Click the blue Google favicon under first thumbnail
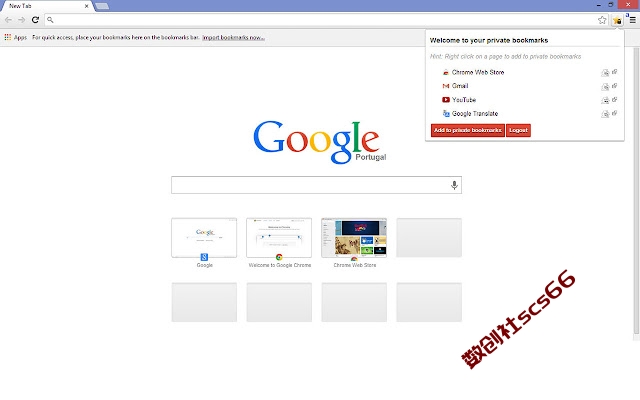This screenshot has height=400, width=640. pyautogui.click(x=204, y=257)
